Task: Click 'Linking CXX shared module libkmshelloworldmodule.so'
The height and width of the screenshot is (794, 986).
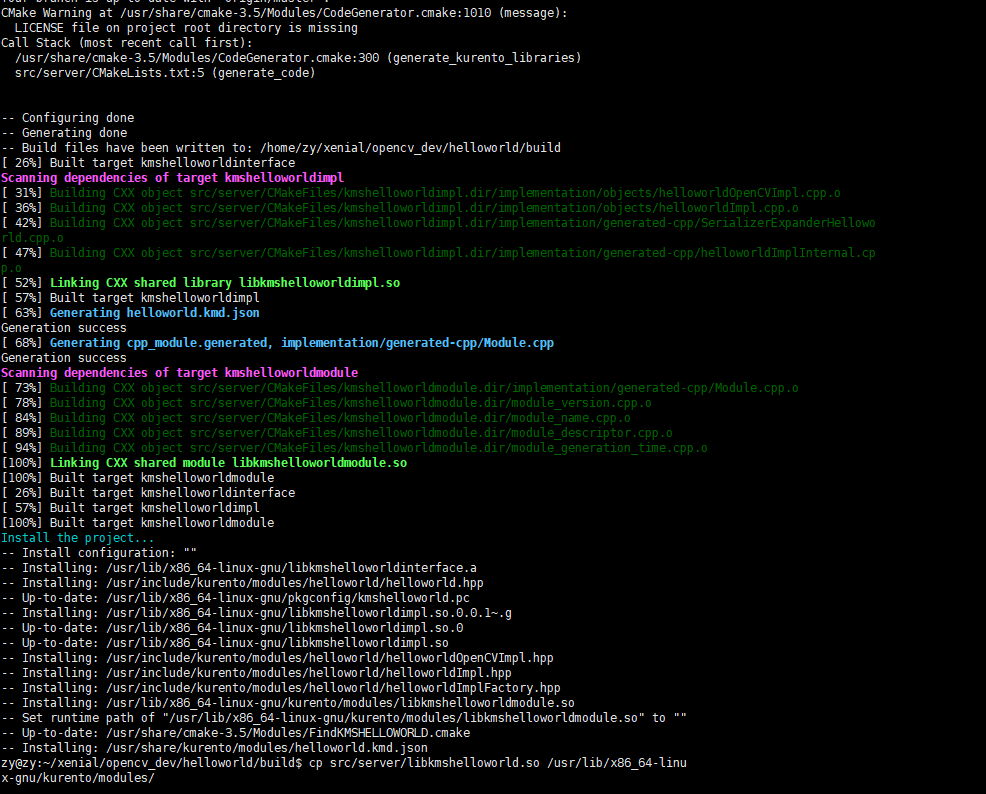Action: click(229, 463)
